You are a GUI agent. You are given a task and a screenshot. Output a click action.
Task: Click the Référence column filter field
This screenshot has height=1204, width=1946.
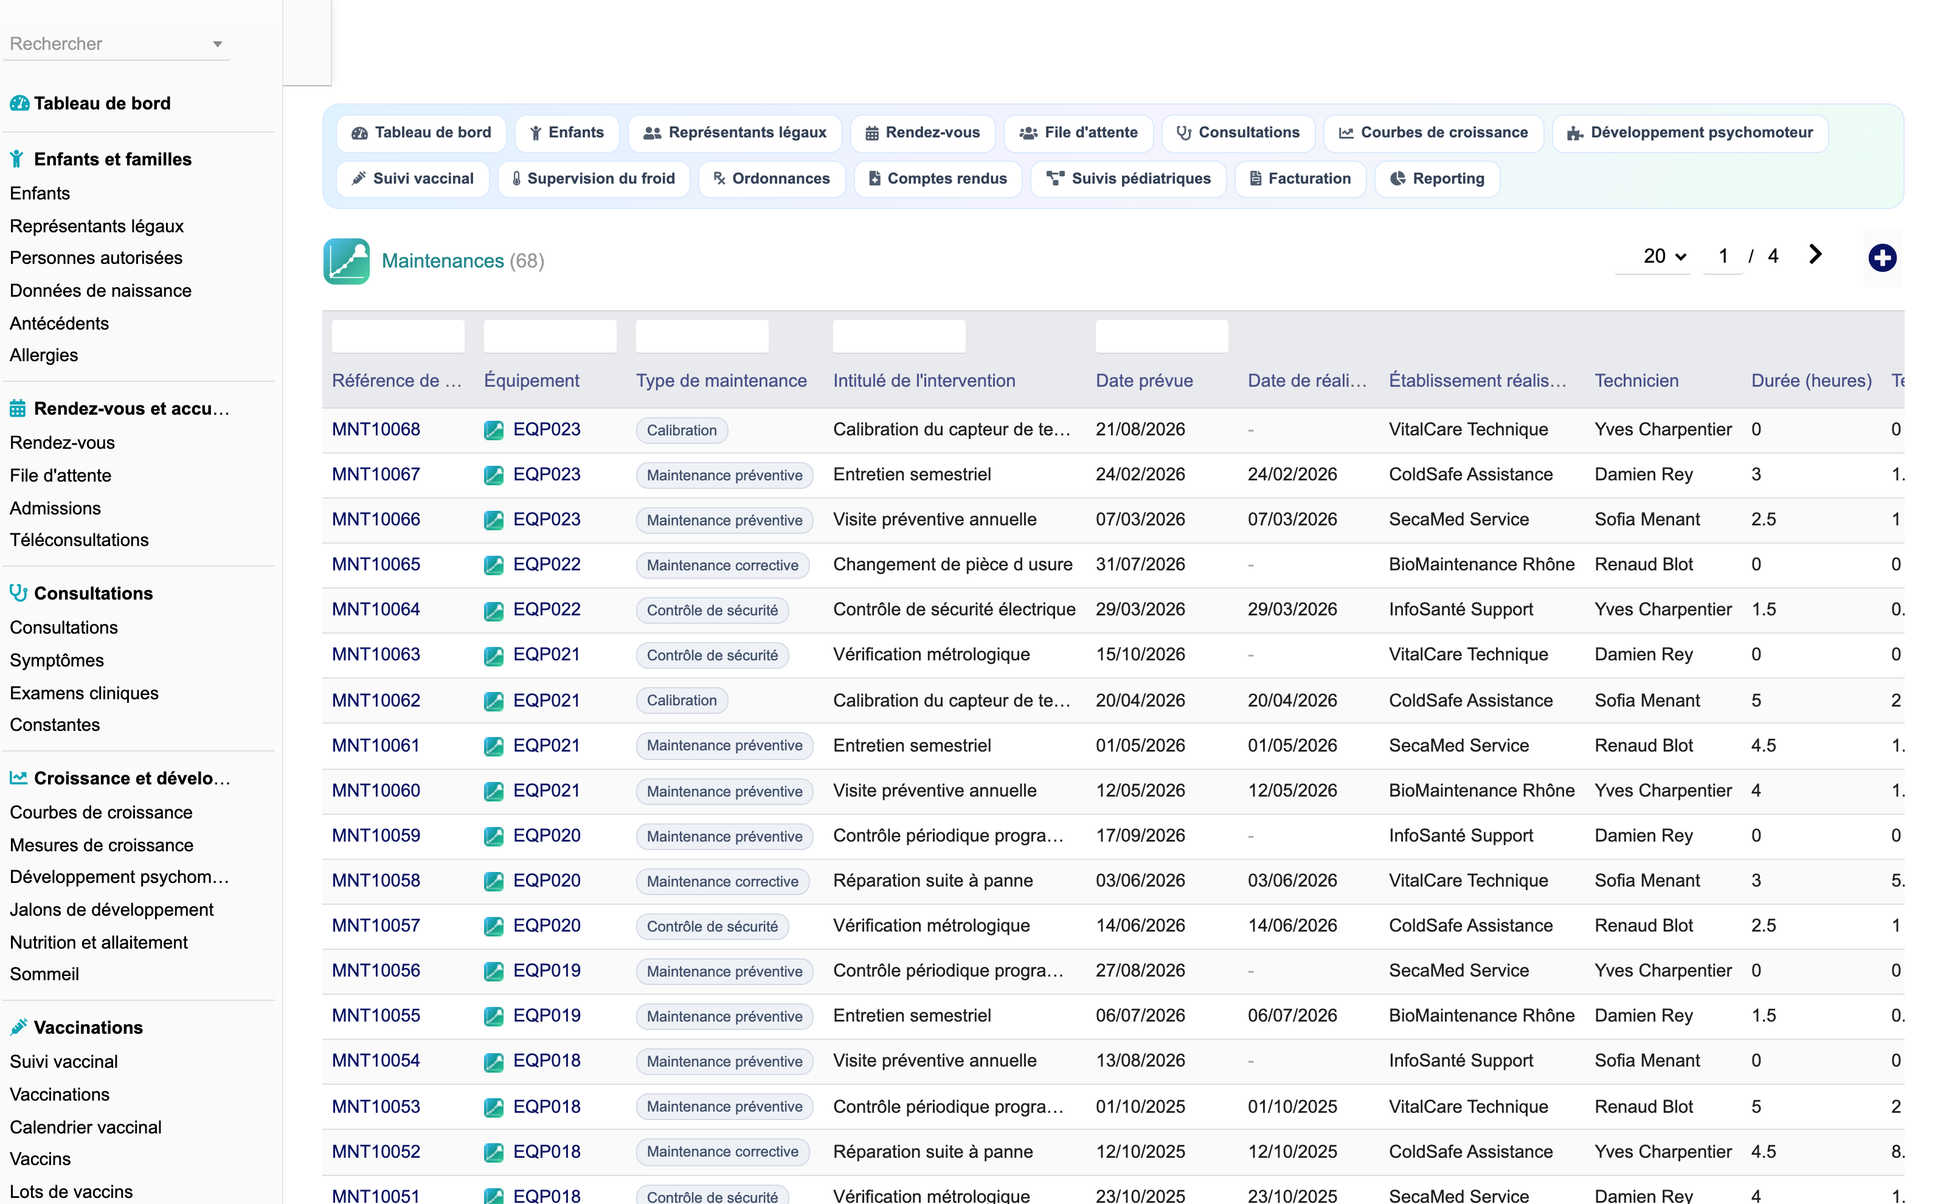coord(398,336)
